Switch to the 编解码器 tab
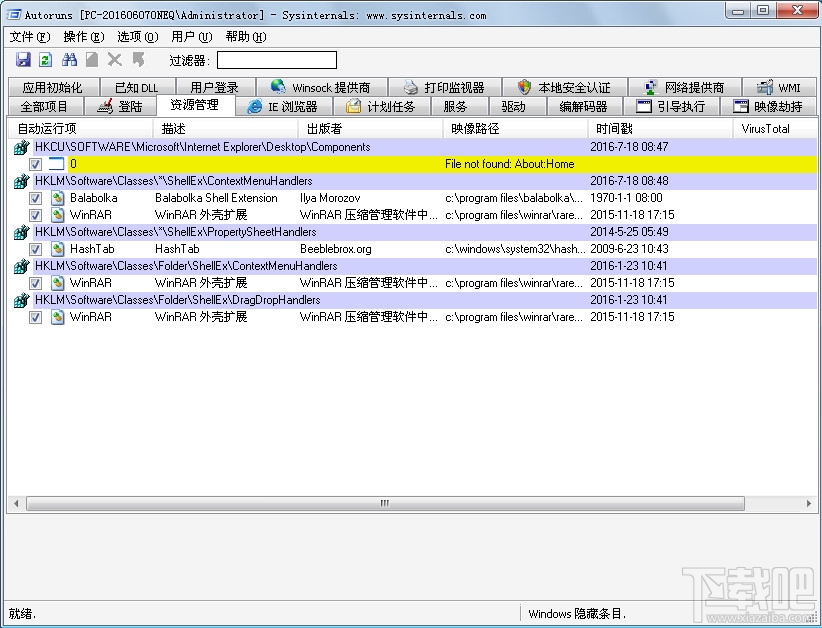This screenshot has width=822, height=628. pyautogui.click(x=583, y=106)
